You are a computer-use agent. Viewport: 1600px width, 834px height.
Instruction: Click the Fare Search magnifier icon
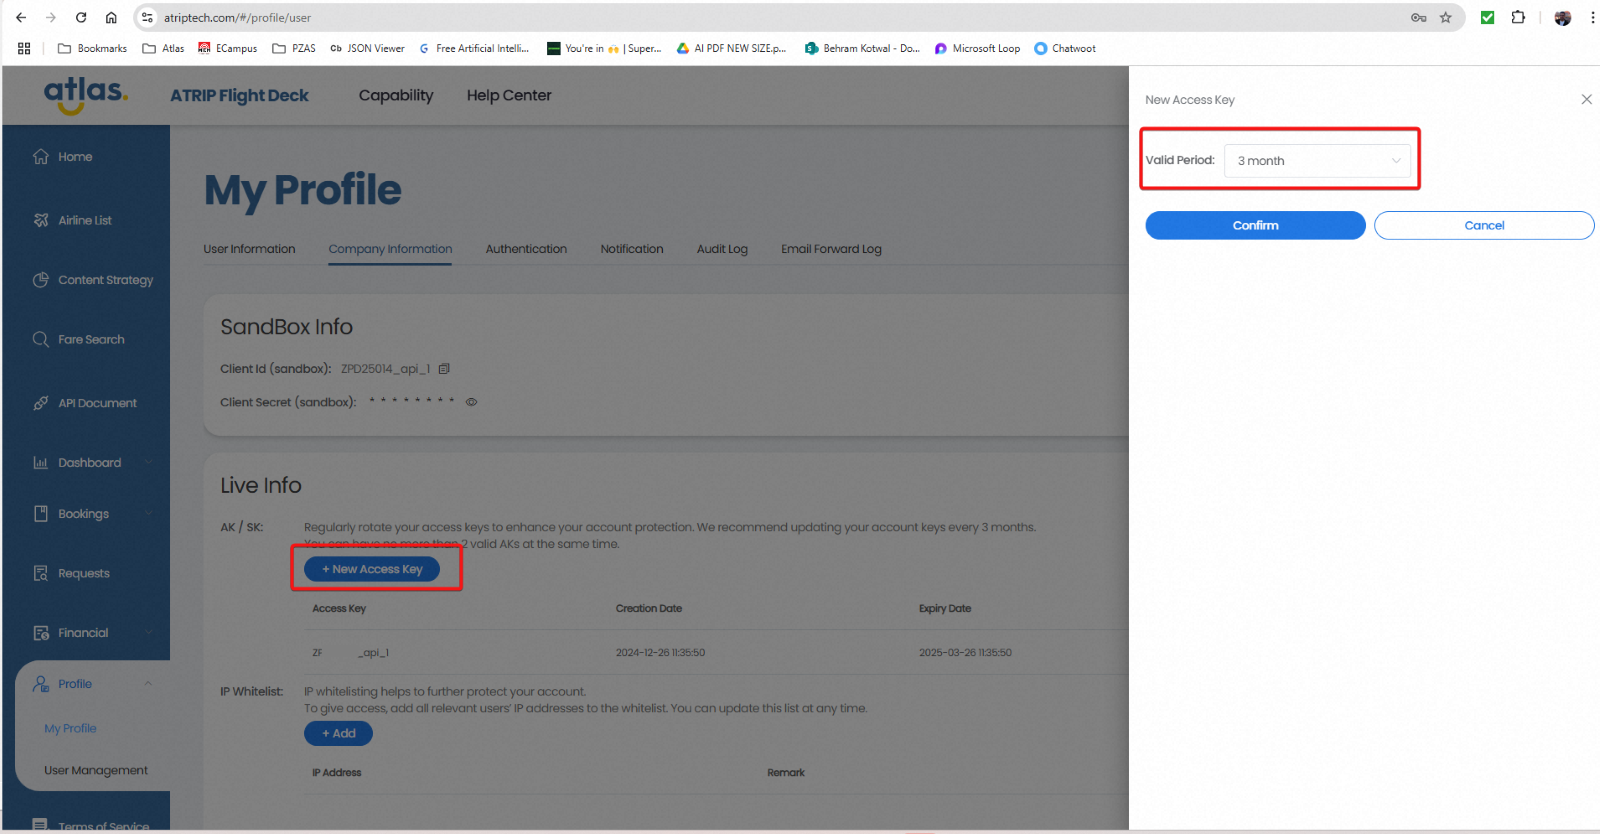[41, 339]
